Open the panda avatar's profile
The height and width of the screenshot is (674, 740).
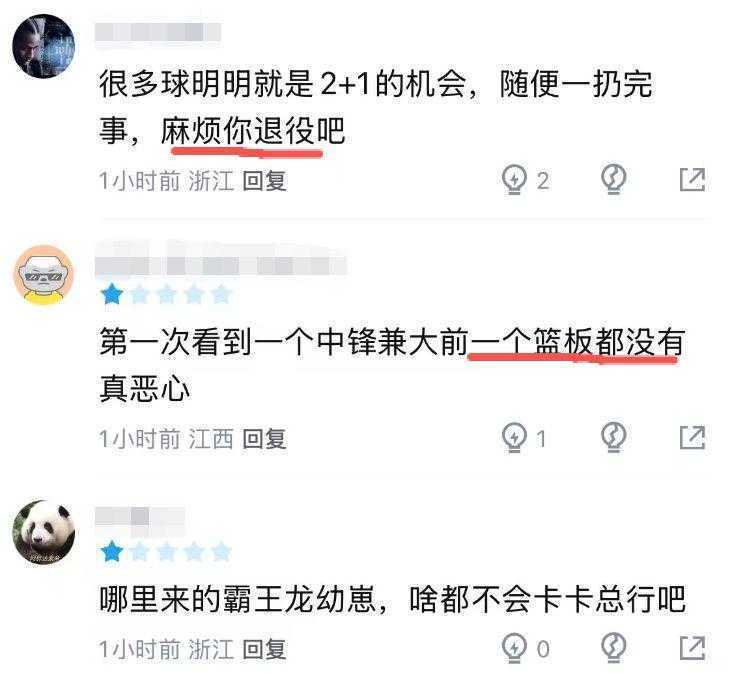43,532
